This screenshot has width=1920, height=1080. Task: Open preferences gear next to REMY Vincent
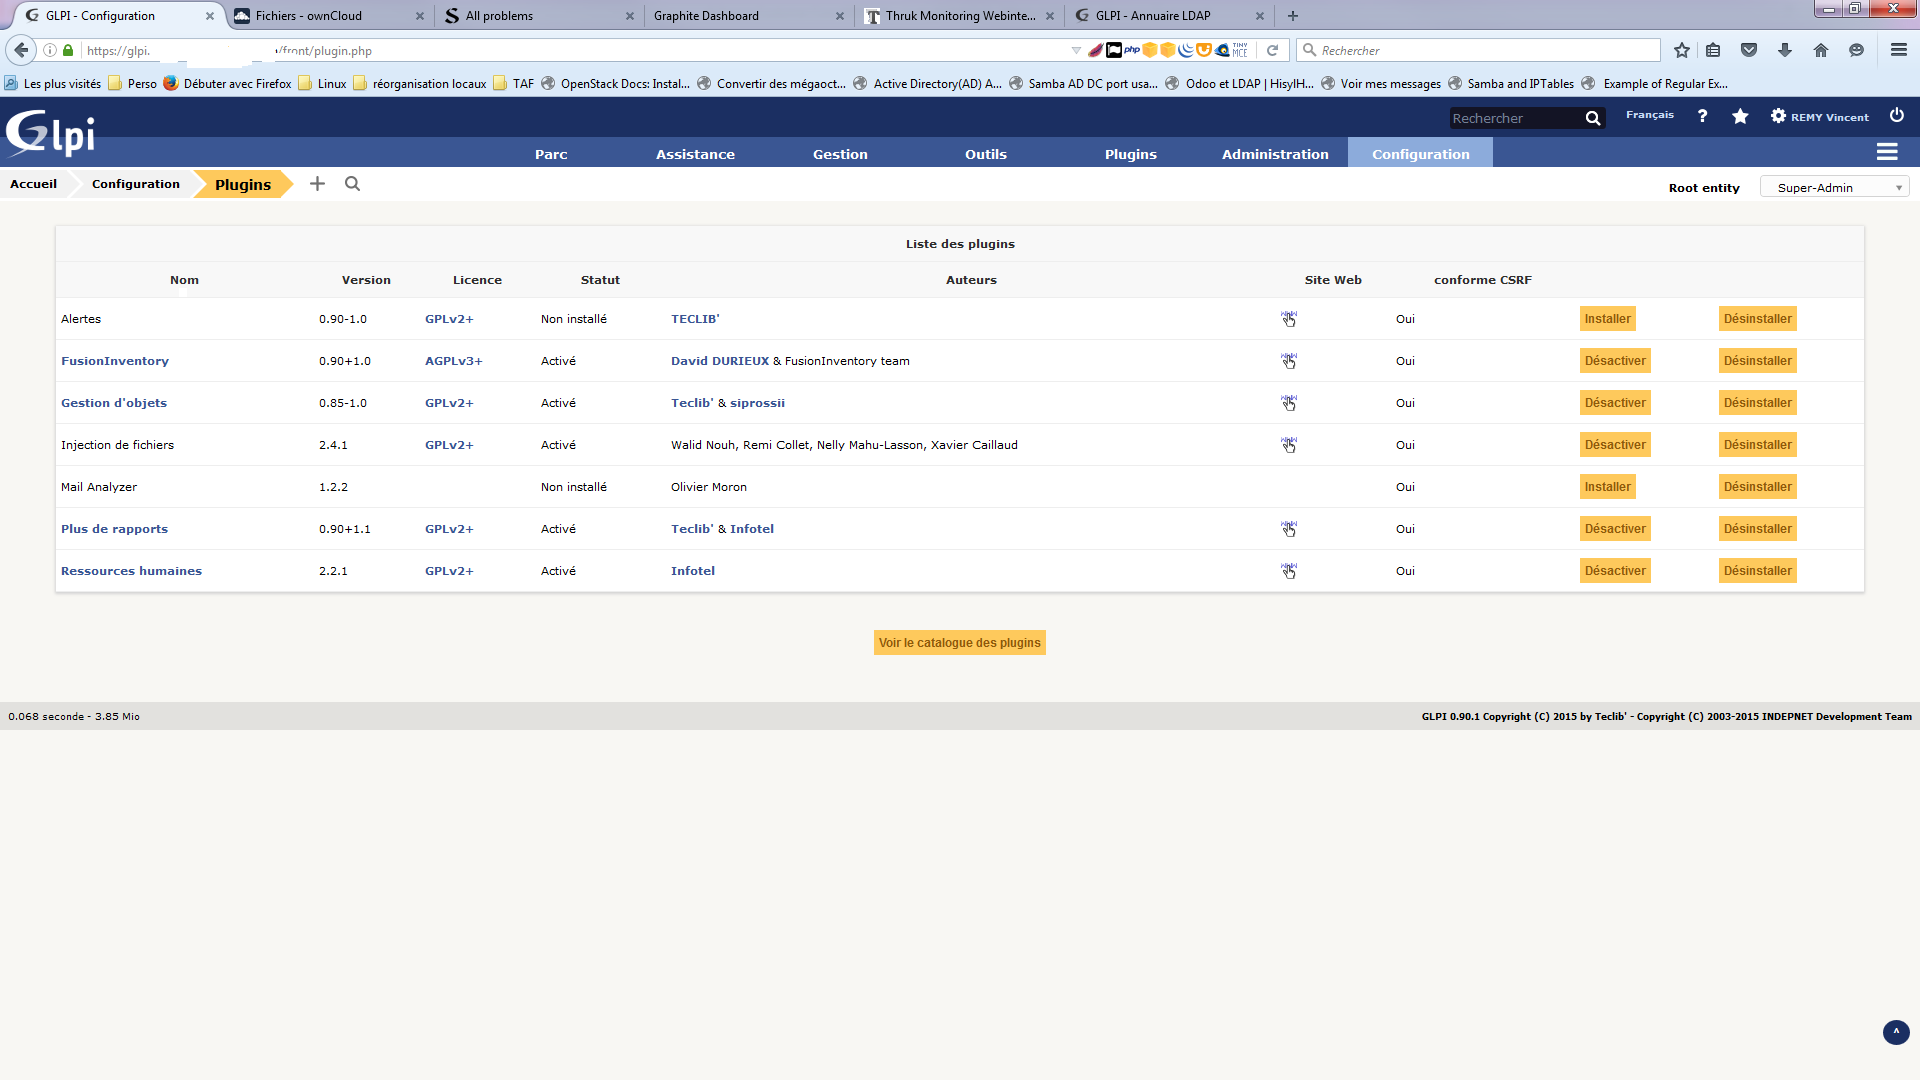pyautogui.click(x=1778, y=116)
